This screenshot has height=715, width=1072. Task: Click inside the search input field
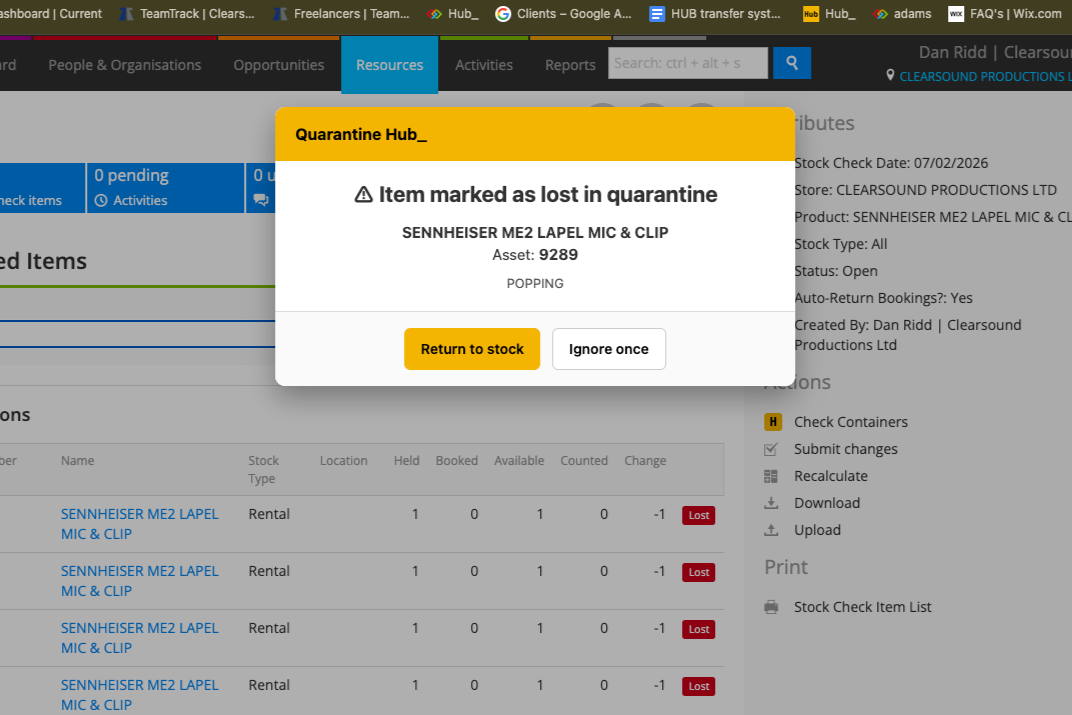[687, 63]
